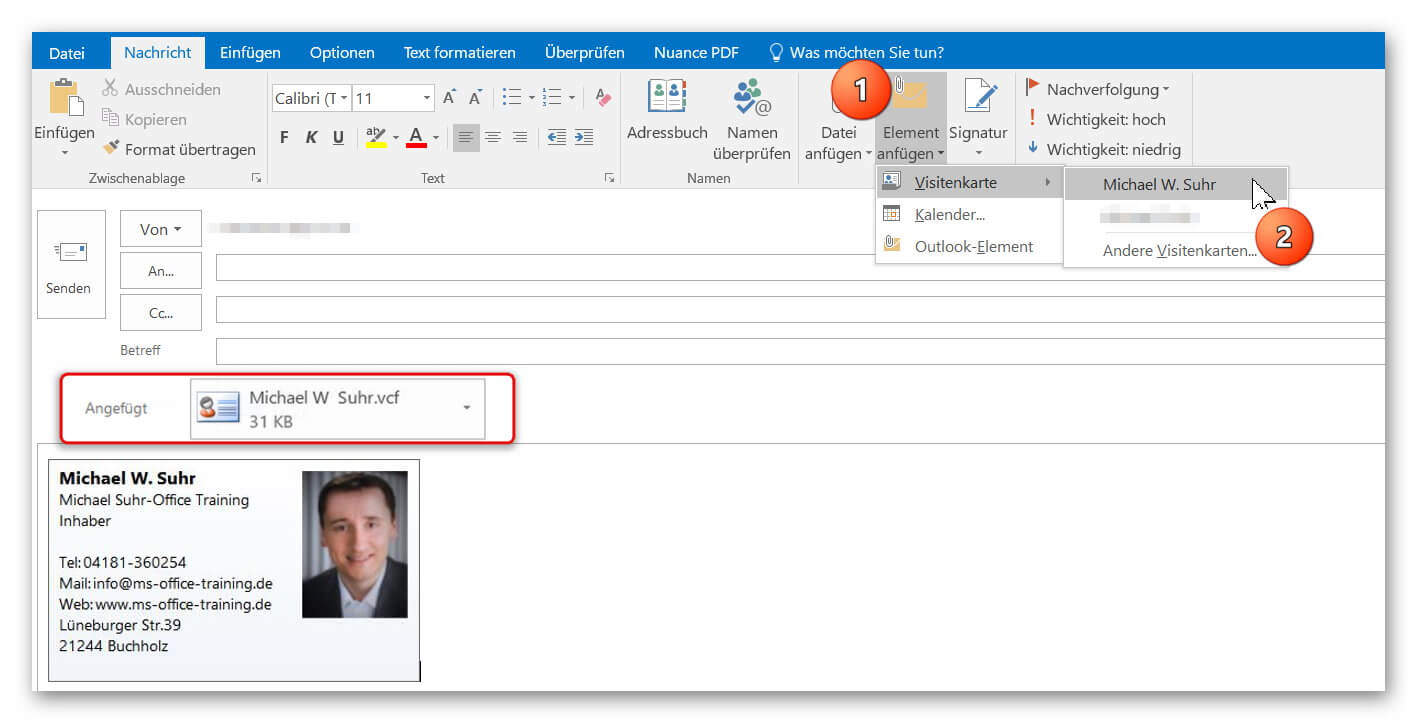
Task: Open the Überprüfen tab
Action: click(585, 53)
